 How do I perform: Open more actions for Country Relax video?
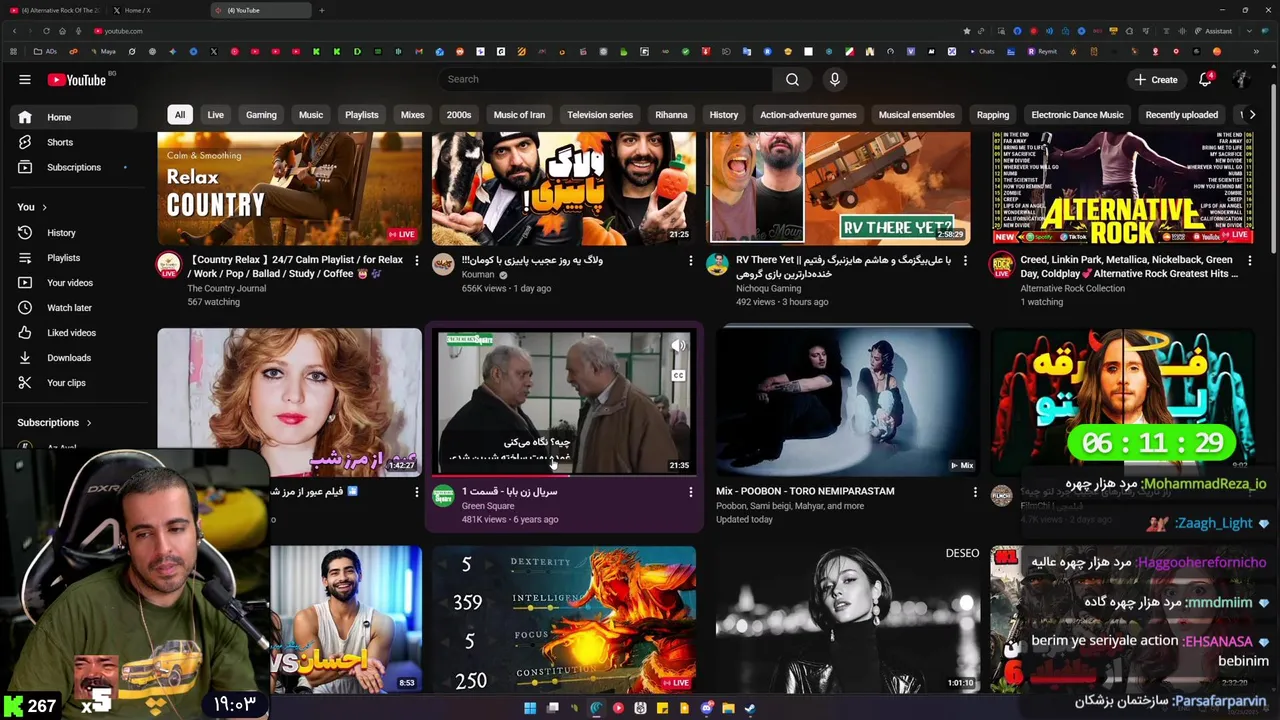pos(416,261)
